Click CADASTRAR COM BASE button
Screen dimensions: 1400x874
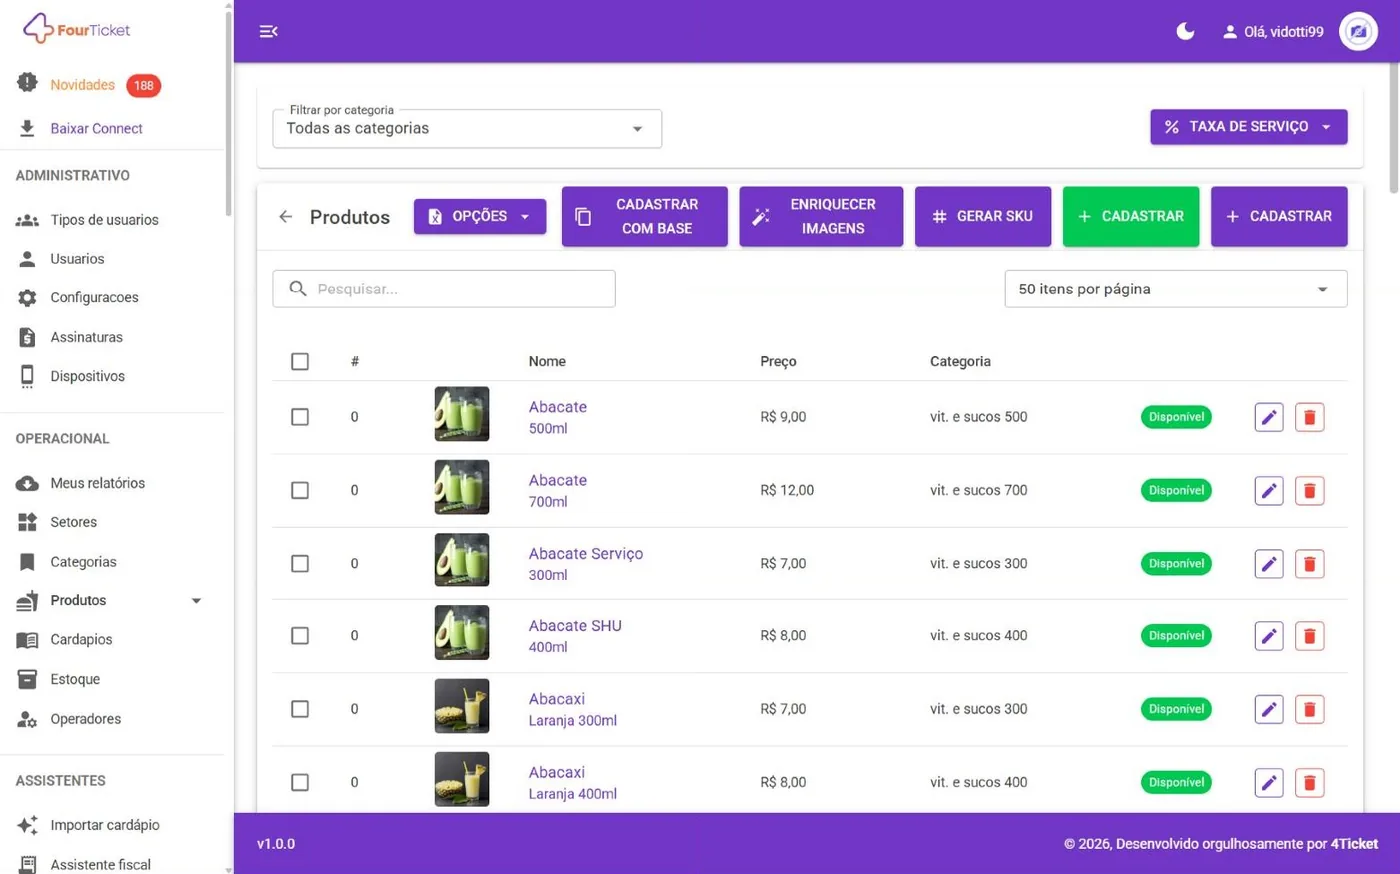(x=644, y=216)
